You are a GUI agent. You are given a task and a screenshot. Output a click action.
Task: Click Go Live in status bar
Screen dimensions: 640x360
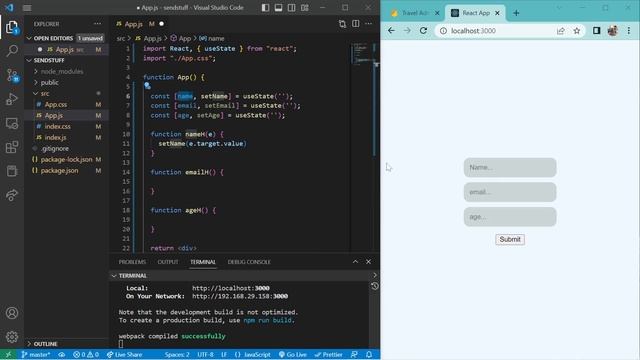point(293,355)
